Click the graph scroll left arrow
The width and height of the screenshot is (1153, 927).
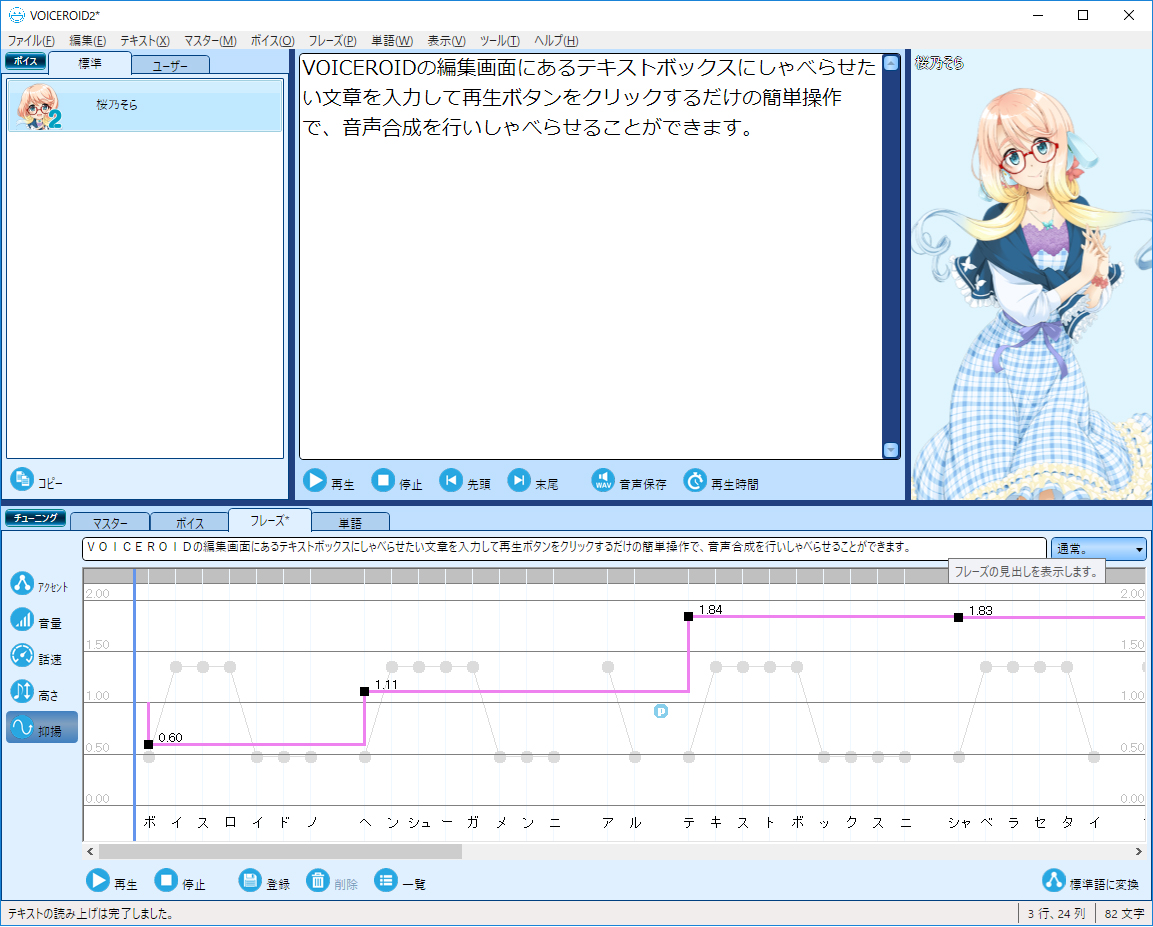tap(90, 851)
